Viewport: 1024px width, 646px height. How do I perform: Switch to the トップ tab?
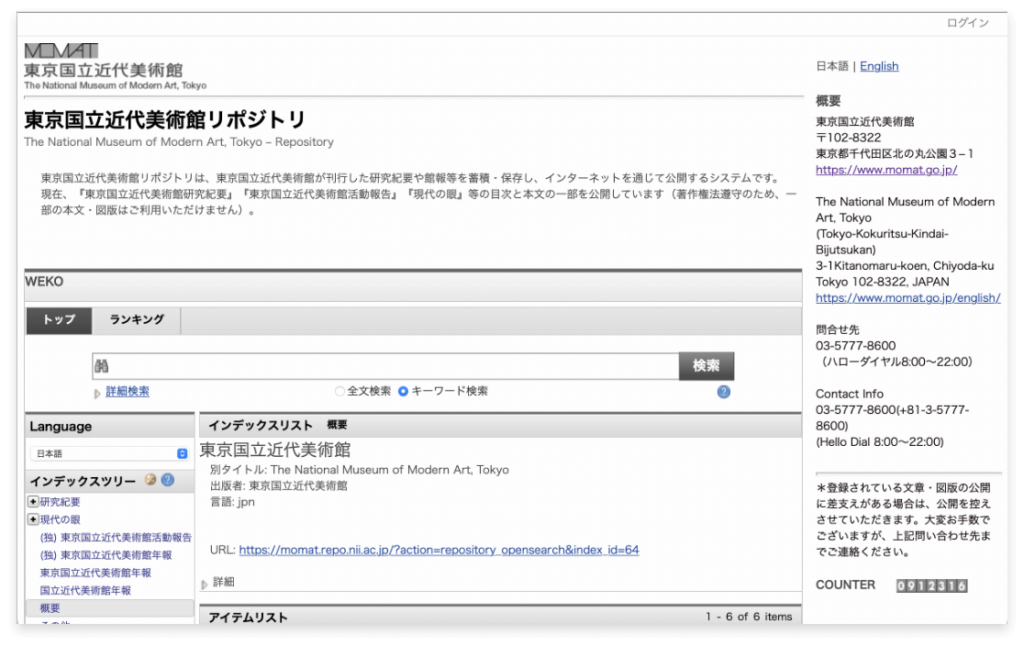59,320
